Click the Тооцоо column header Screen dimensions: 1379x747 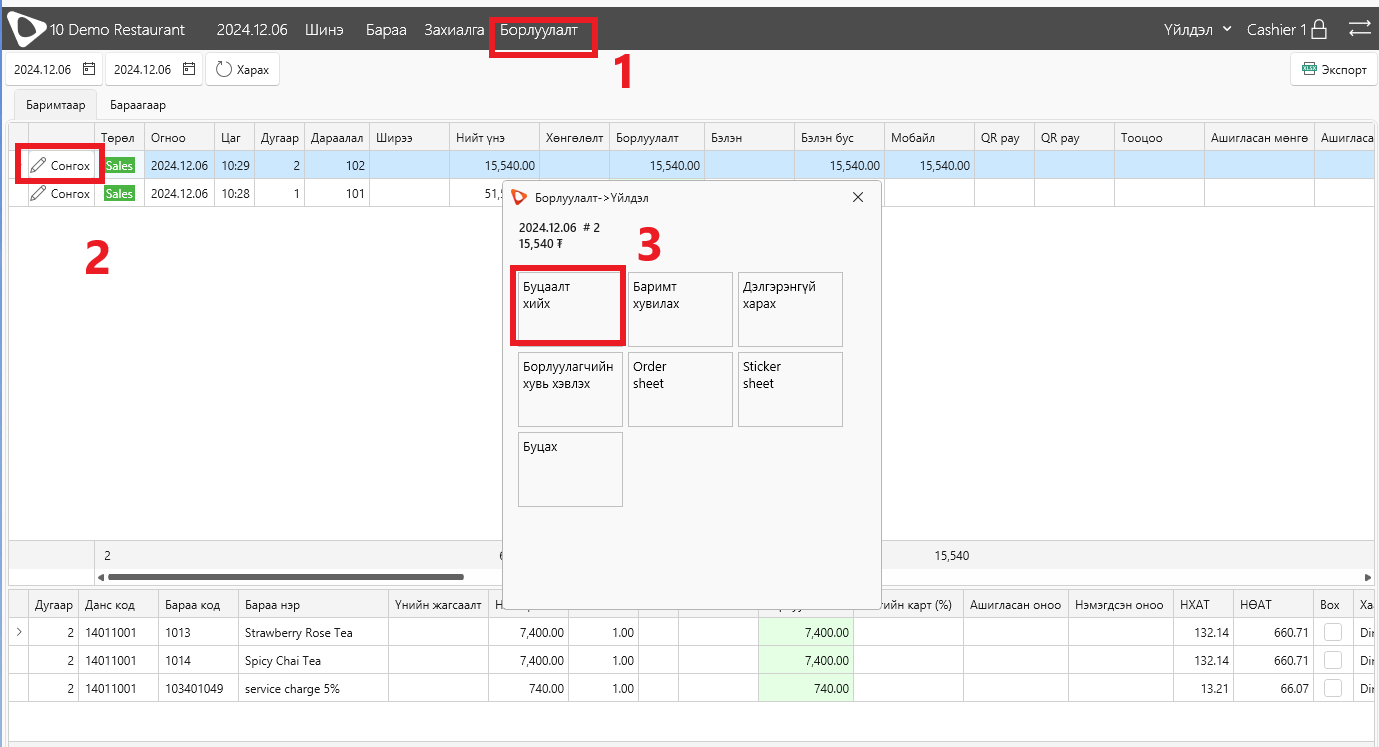click(1159, 137)
